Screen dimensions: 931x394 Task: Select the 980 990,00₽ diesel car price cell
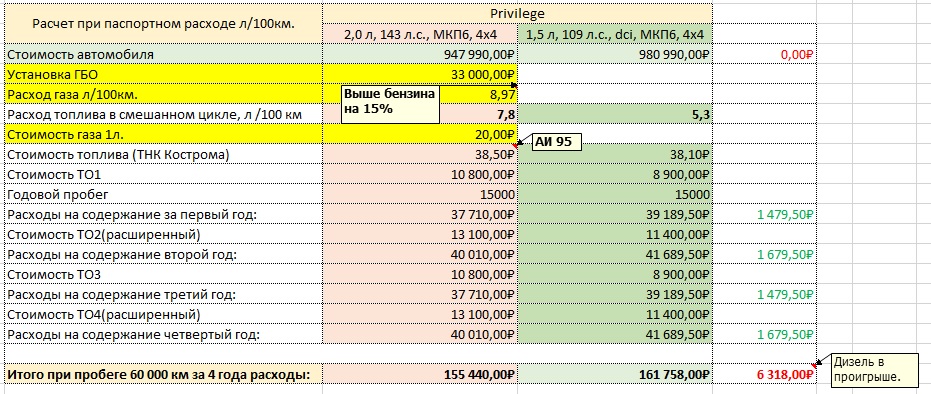click(x=615, y=55)
